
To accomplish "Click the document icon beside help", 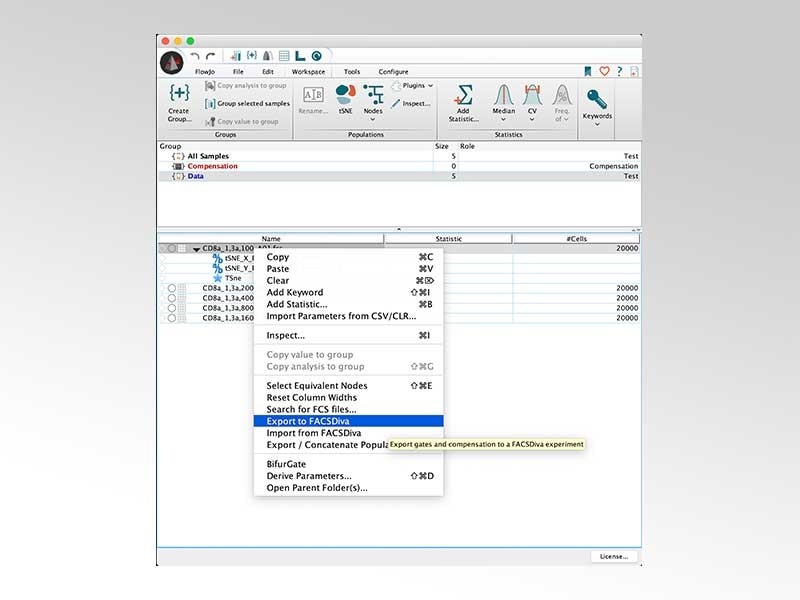I will tap(634, 71).
